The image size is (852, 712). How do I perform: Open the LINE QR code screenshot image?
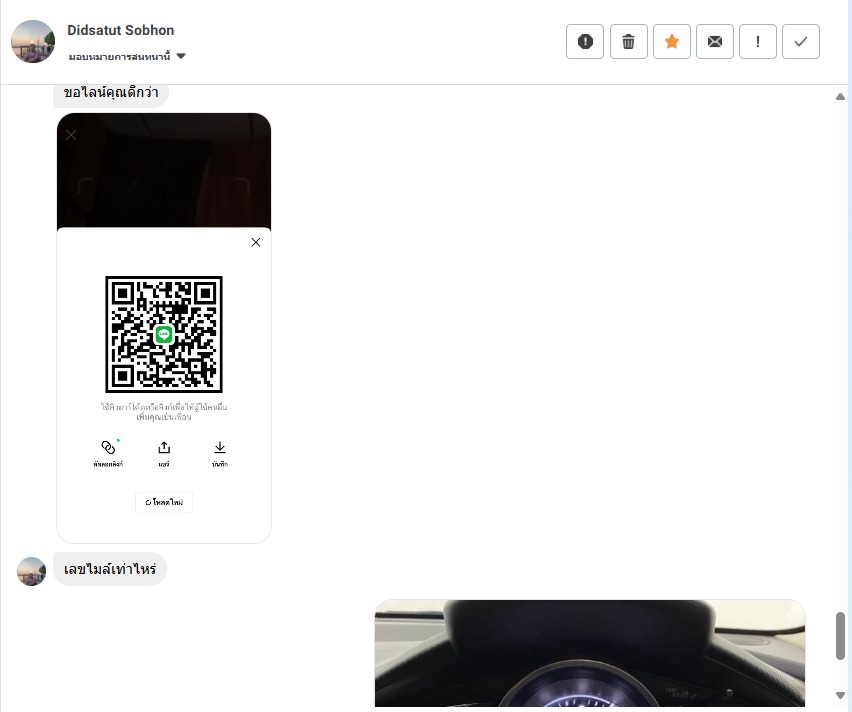pos(164,328)
